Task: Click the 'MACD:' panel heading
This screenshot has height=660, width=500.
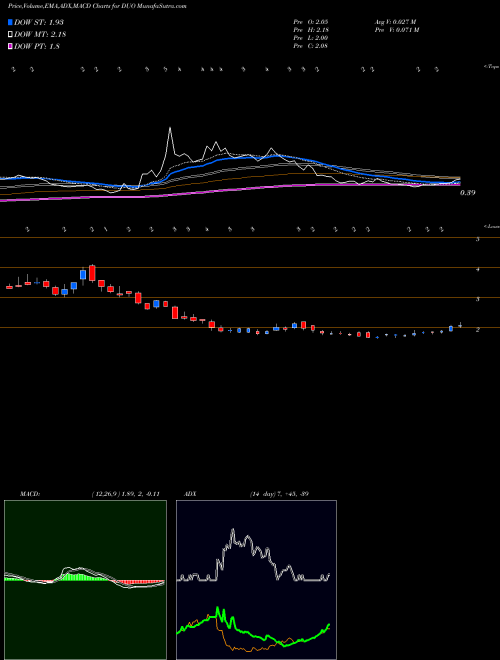Action: 30,494
